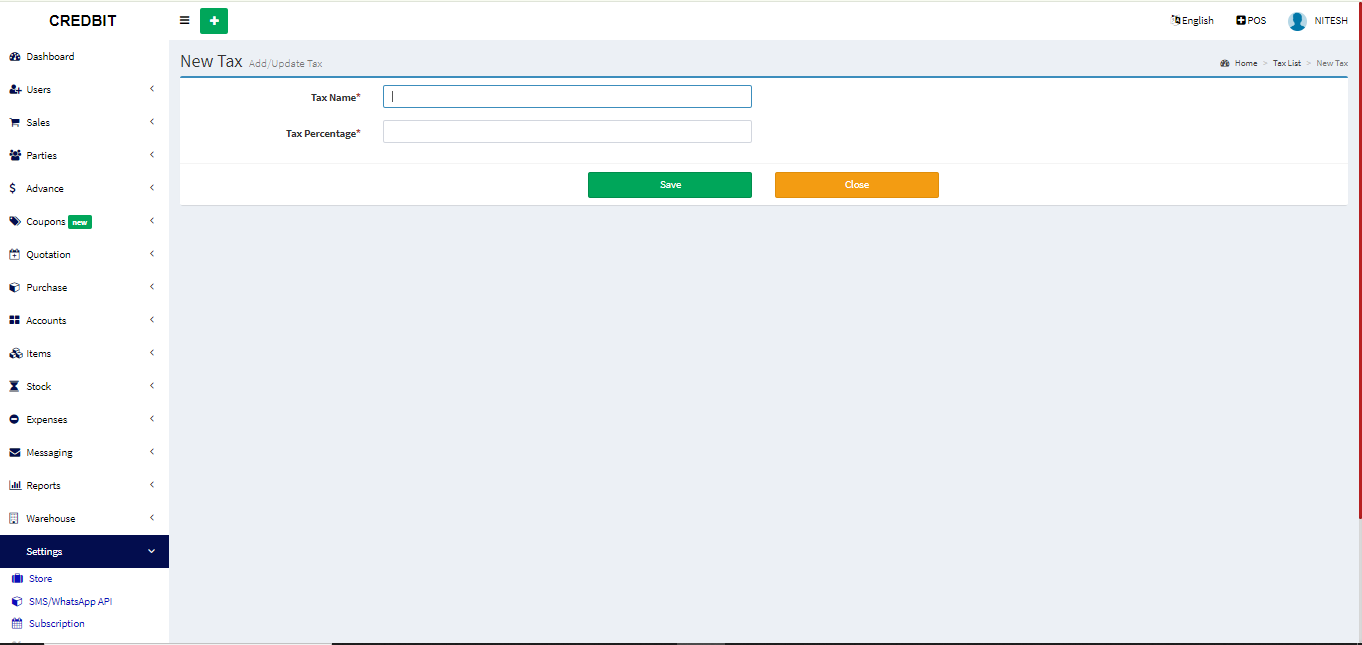
Task: Click the Stock hourglass icon
Action: (15, 387)
